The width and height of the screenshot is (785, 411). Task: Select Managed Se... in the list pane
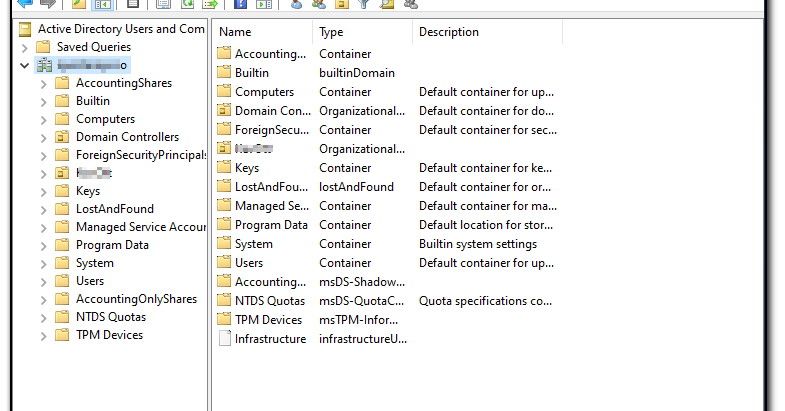tap(272, 206)
